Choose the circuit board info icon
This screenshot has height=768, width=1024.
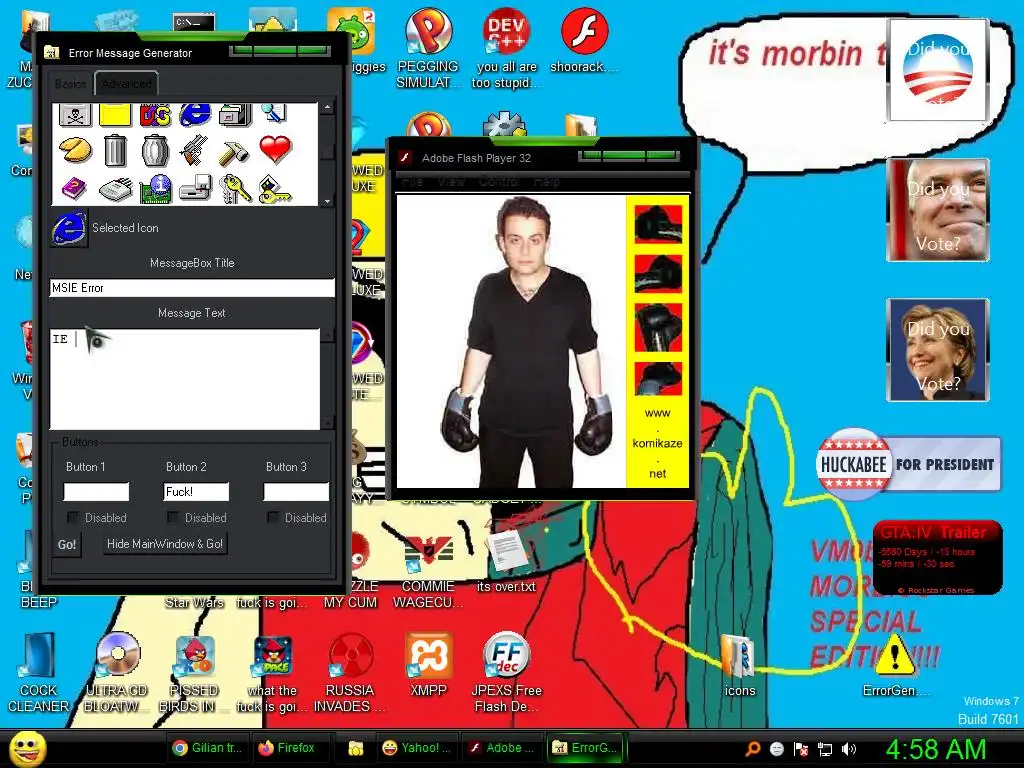click(x=155, y=189)
